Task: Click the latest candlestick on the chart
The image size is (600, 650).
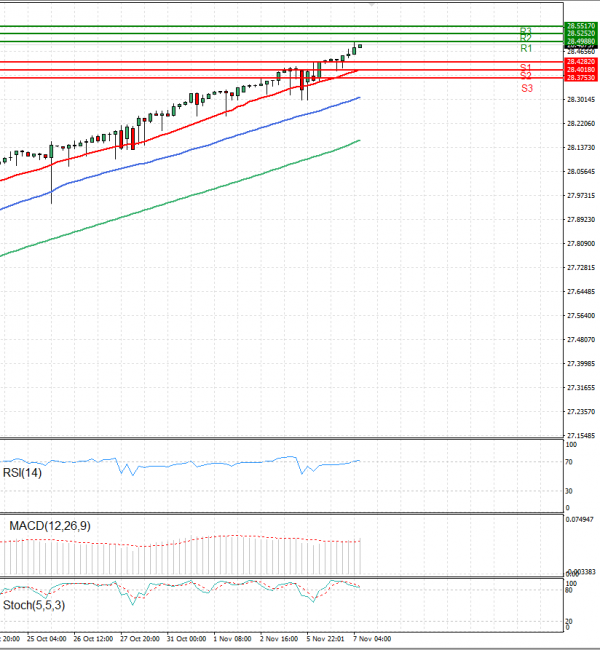Action: click(x=359, y=45)
